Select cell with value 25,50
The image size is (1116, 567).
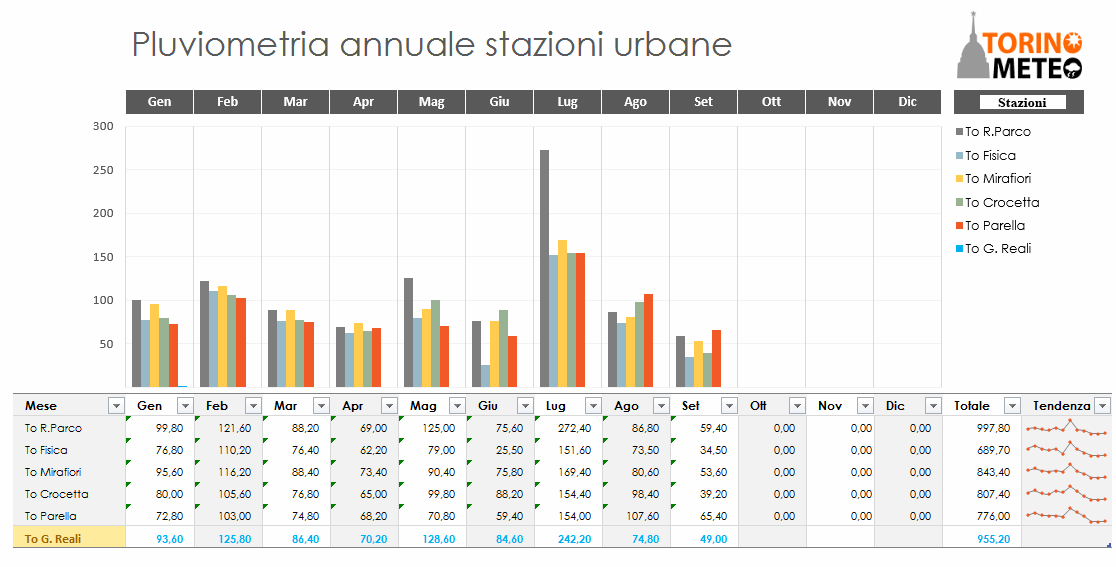[x=500, y=450]
